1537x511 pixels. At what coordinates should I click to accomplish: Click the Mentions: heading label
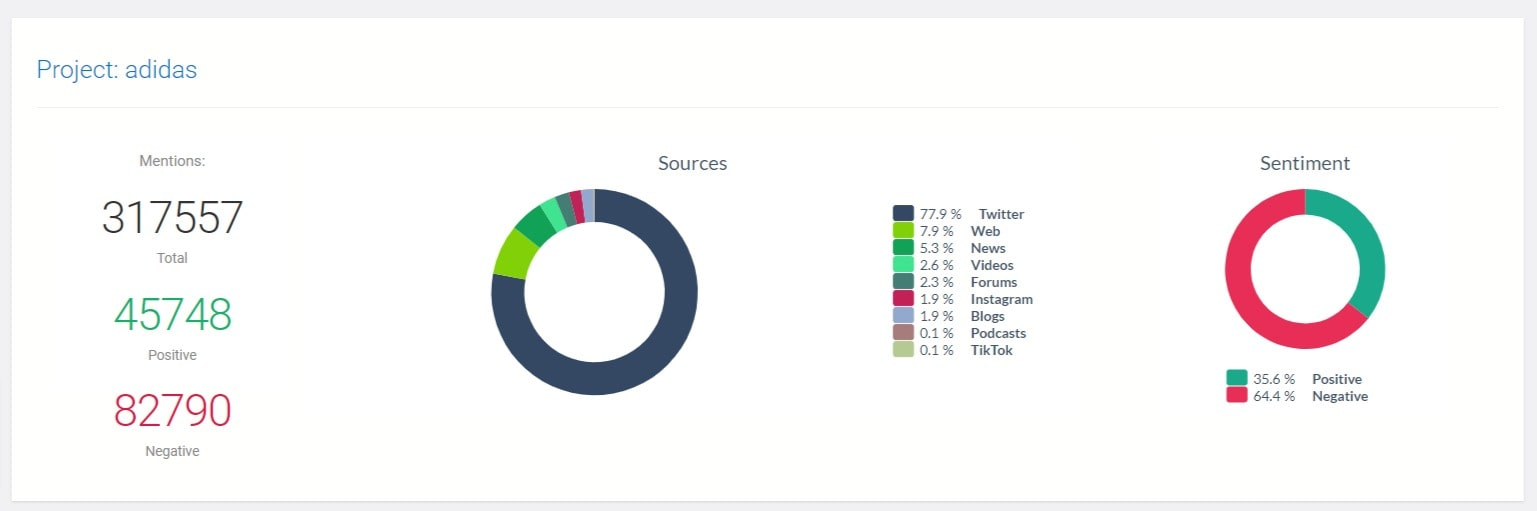click(x=172, y=160)
